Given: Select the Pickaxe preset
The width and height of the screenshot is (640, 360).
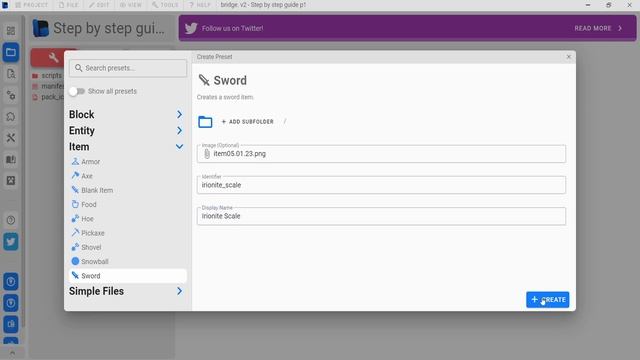Looking at the screenshot, I should (127, 233).
